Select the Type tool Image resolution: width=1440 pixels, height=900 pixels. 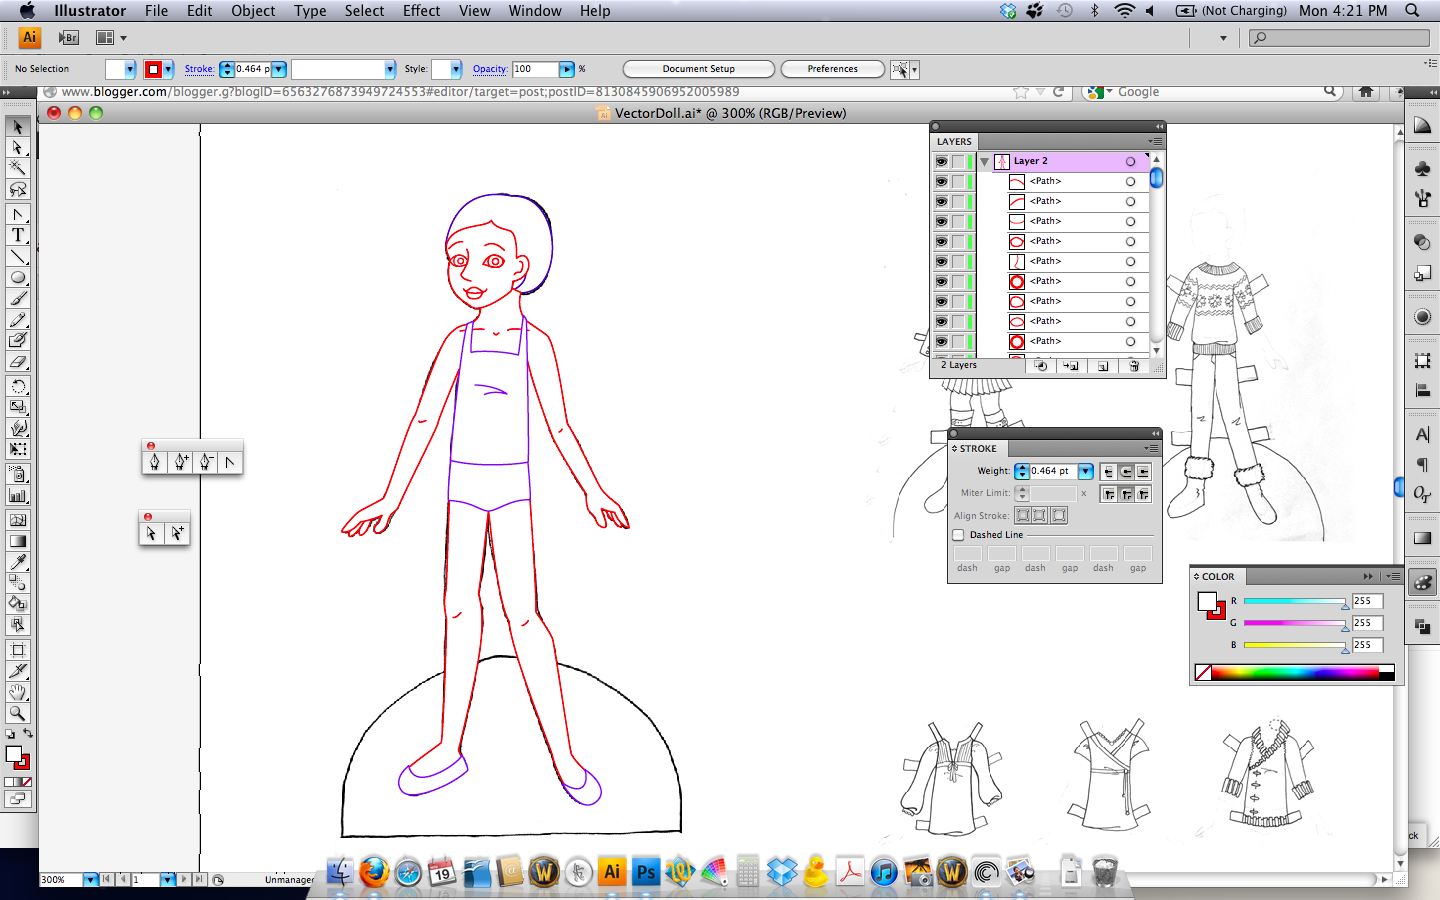point(18,234)
